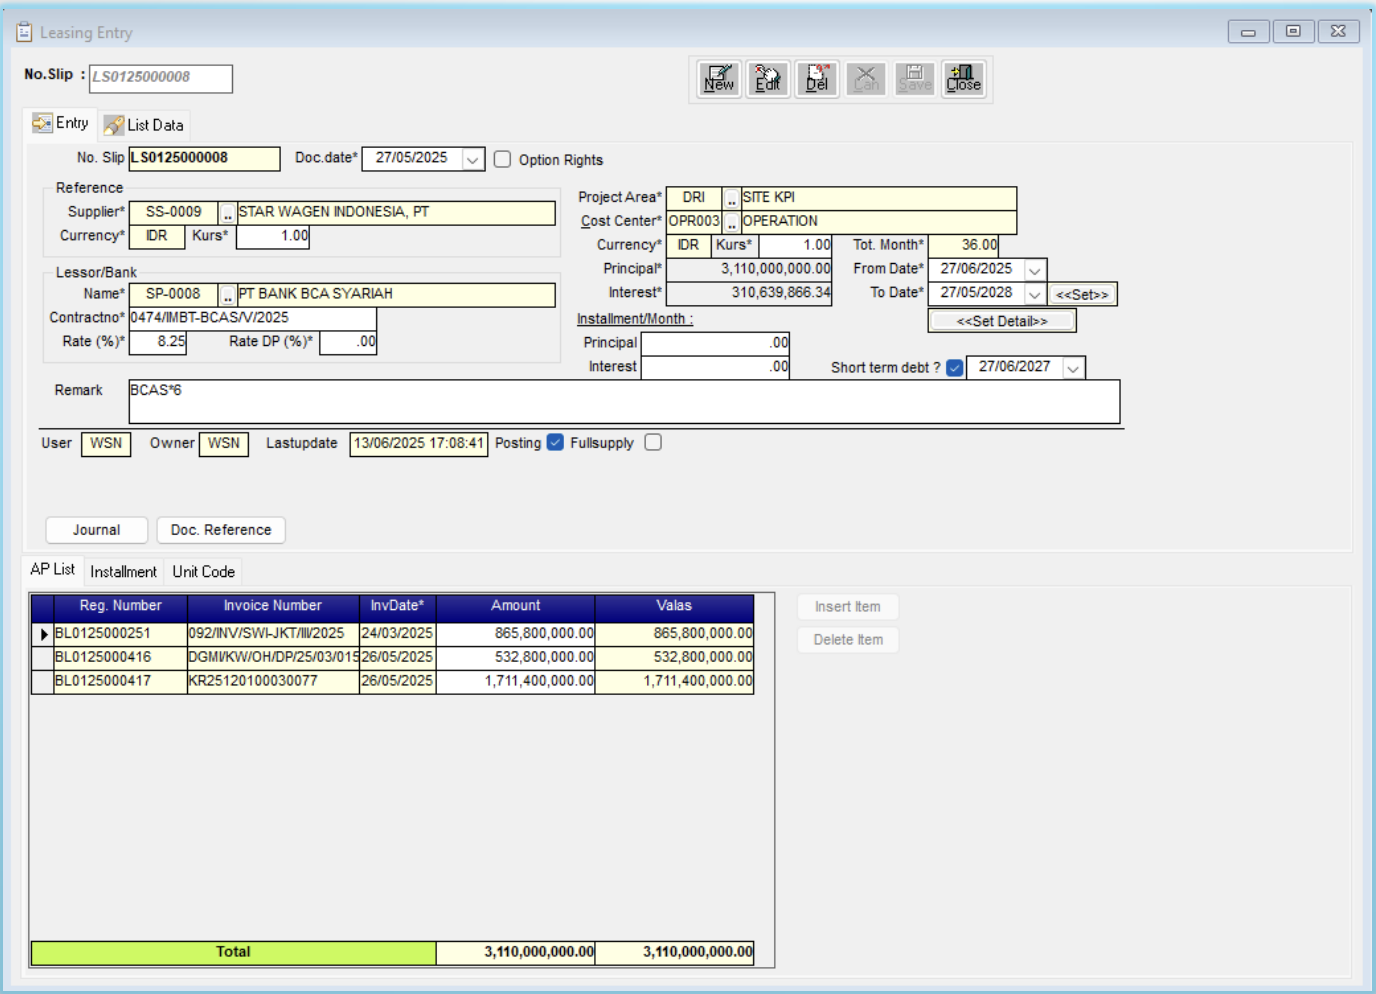Click the InvDate column header
This screenshot has height=994, width=1376.
click(x=398, y=606)
